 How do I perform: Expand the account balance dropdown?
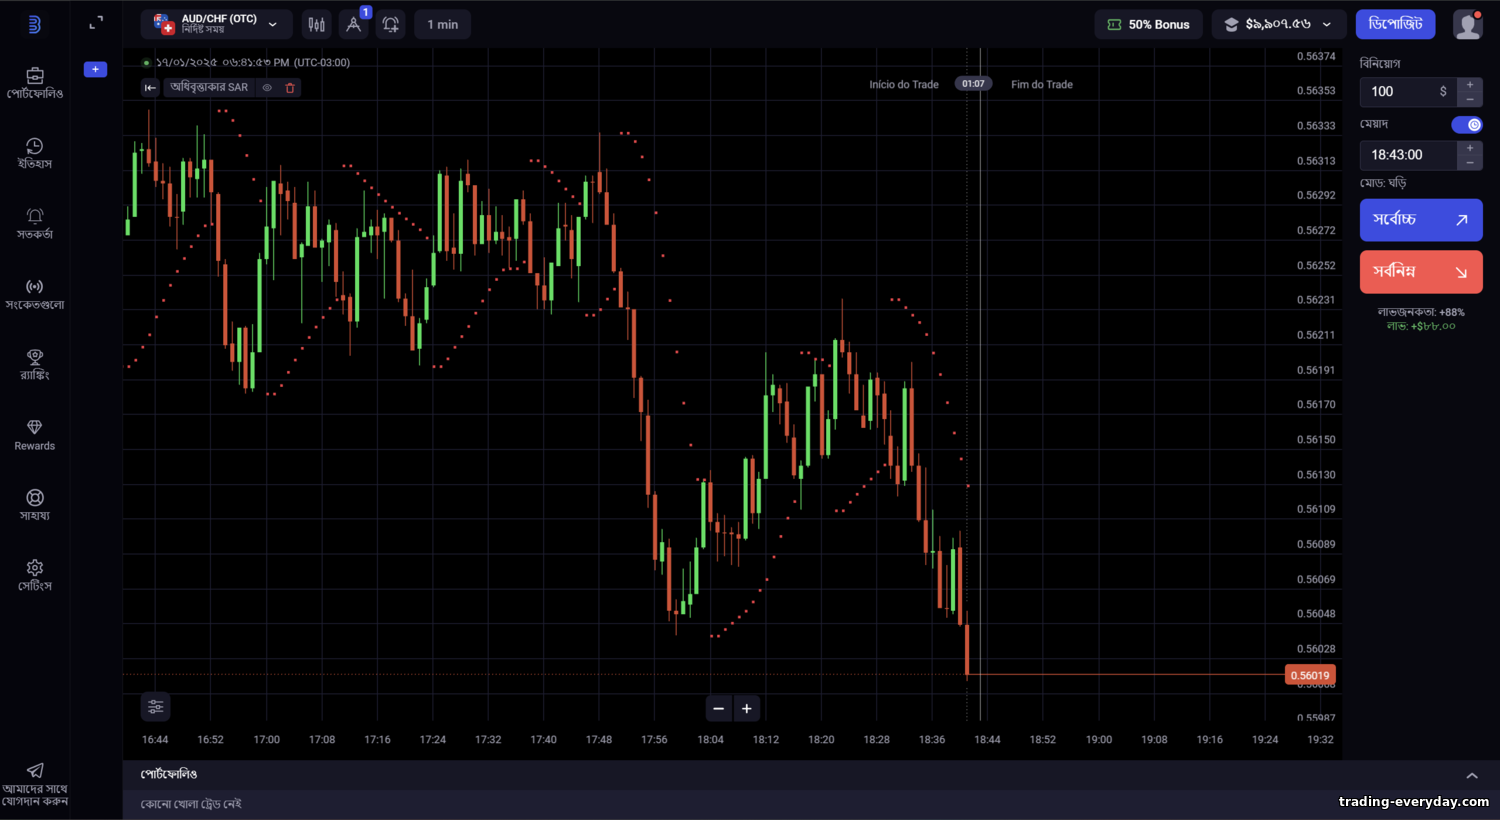(1278, 24)
